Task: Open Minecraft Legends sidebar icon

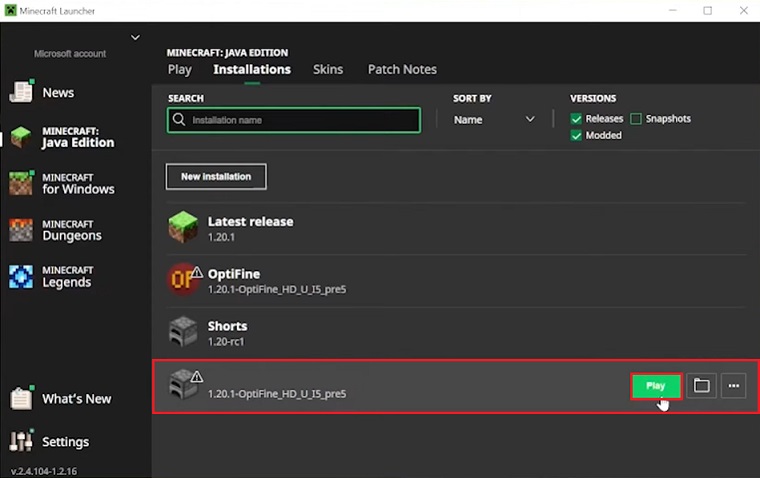Action: (x=21, y=276)
